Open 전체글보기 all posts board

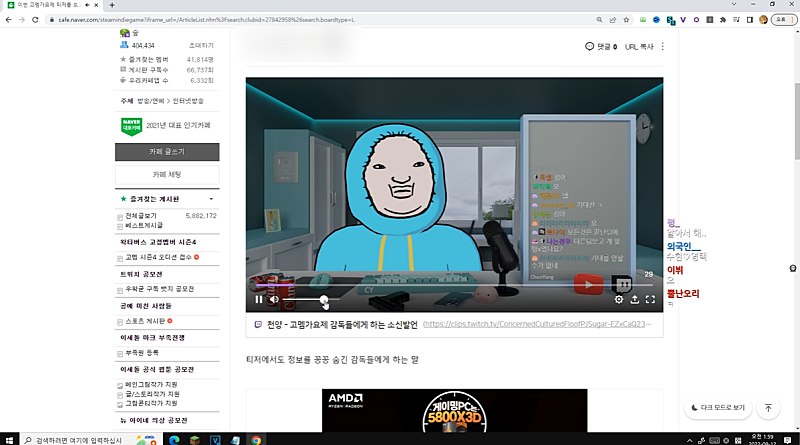pyautogui.click(x=141, y=216)
